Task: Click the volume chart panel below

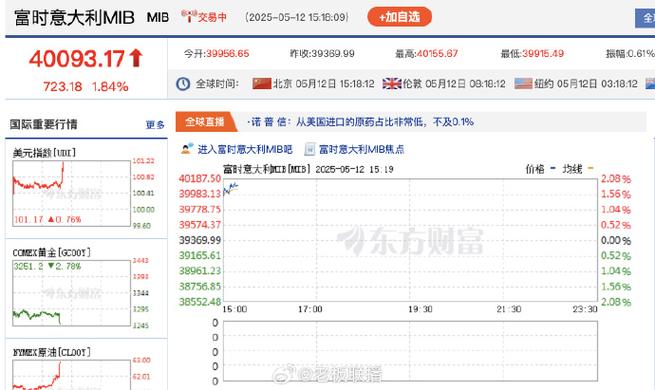Action: [x=410, y=351]
